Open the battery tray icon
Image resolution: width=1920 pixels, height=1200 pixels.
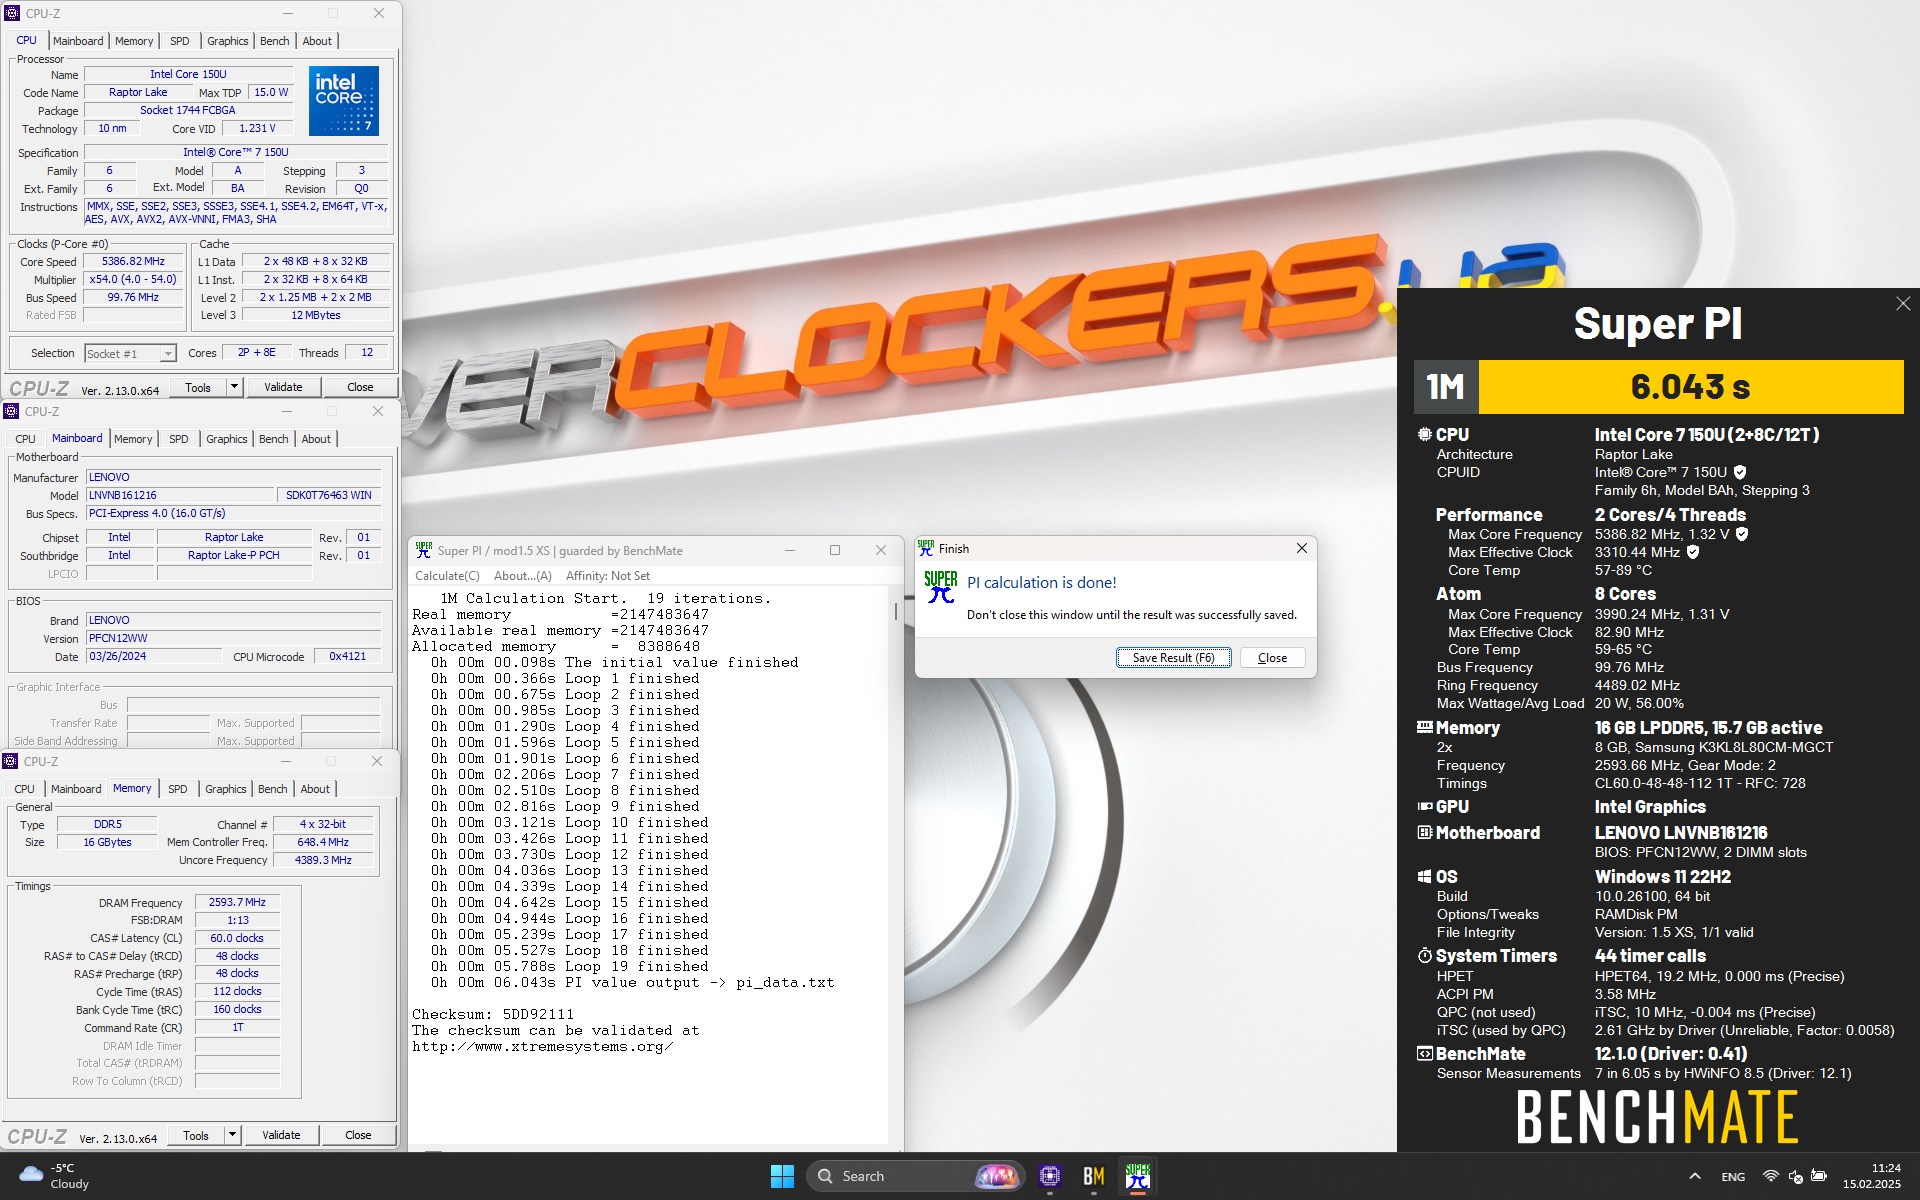tap(1819, 1176)
